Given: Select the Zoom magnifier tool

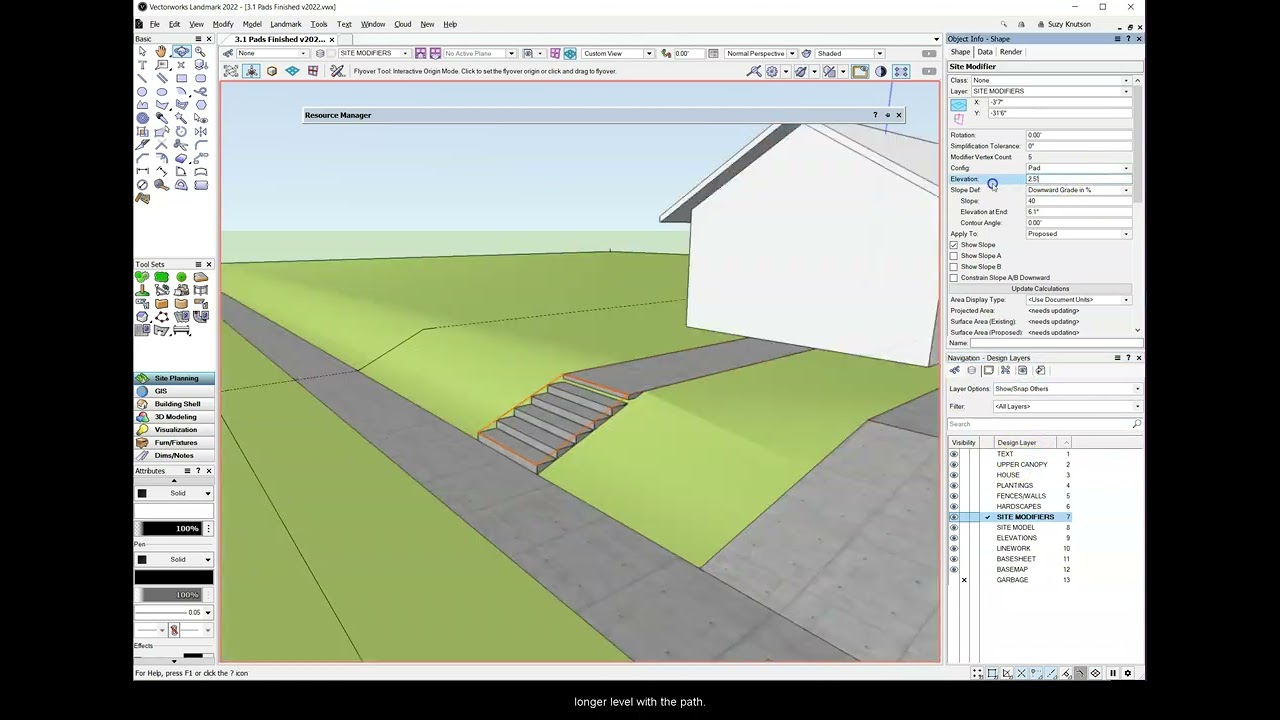Looking at the screenshot, I should 200,52.
